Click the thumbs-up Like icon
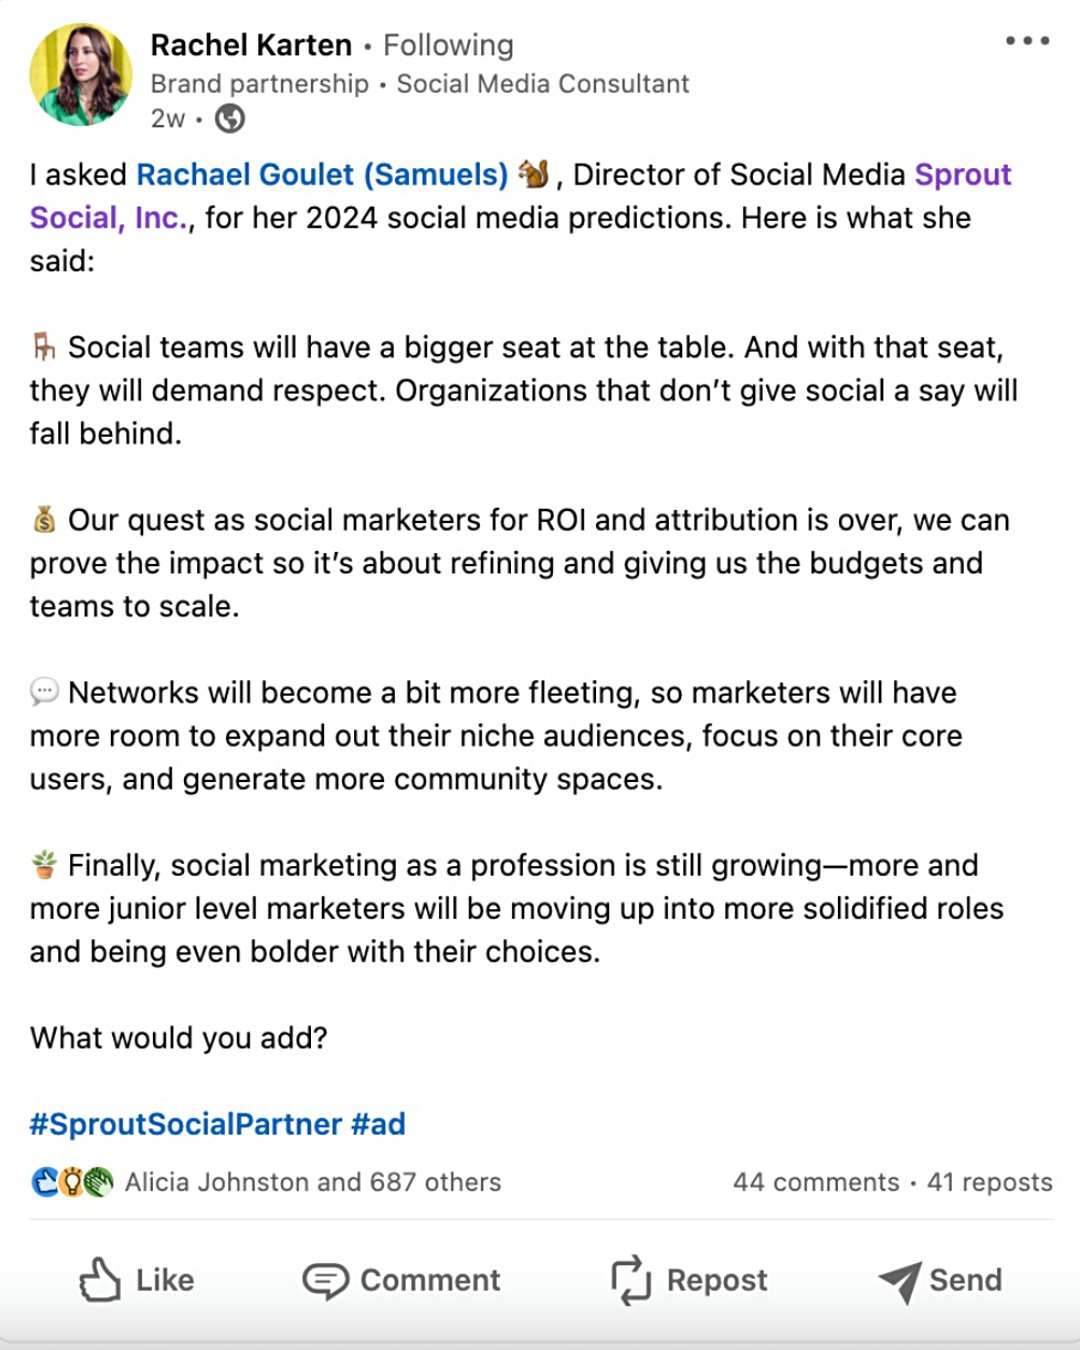This screenshot has height=1350, width=1080. tap(100, 1280)
